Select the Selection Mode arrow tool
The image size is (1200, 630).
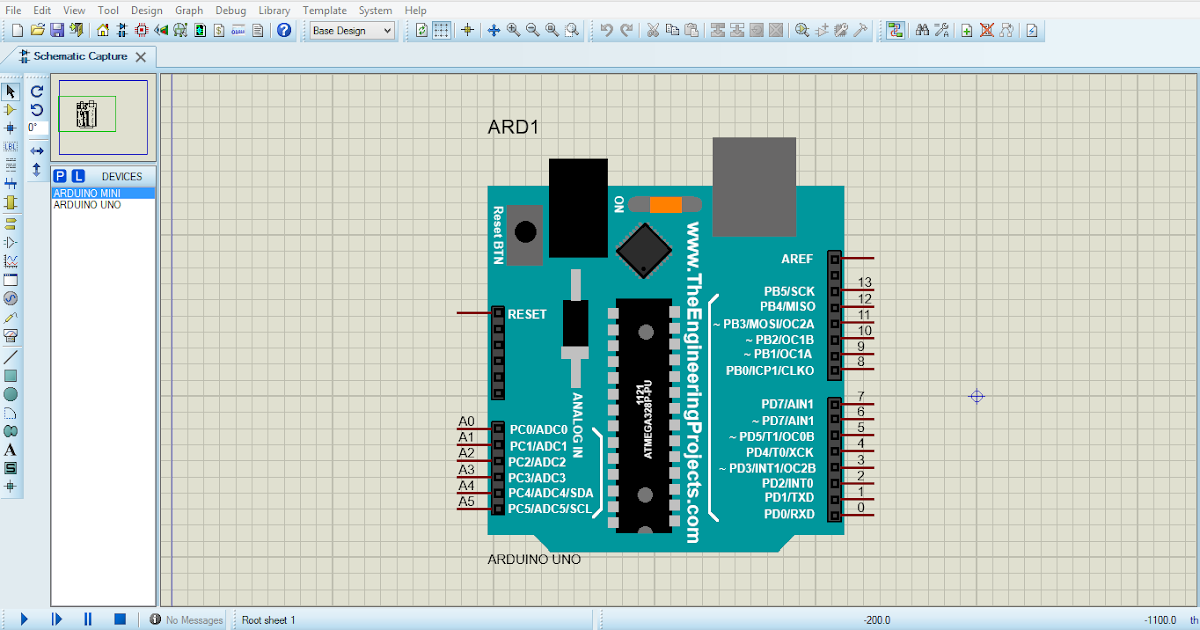click(11, 92)
